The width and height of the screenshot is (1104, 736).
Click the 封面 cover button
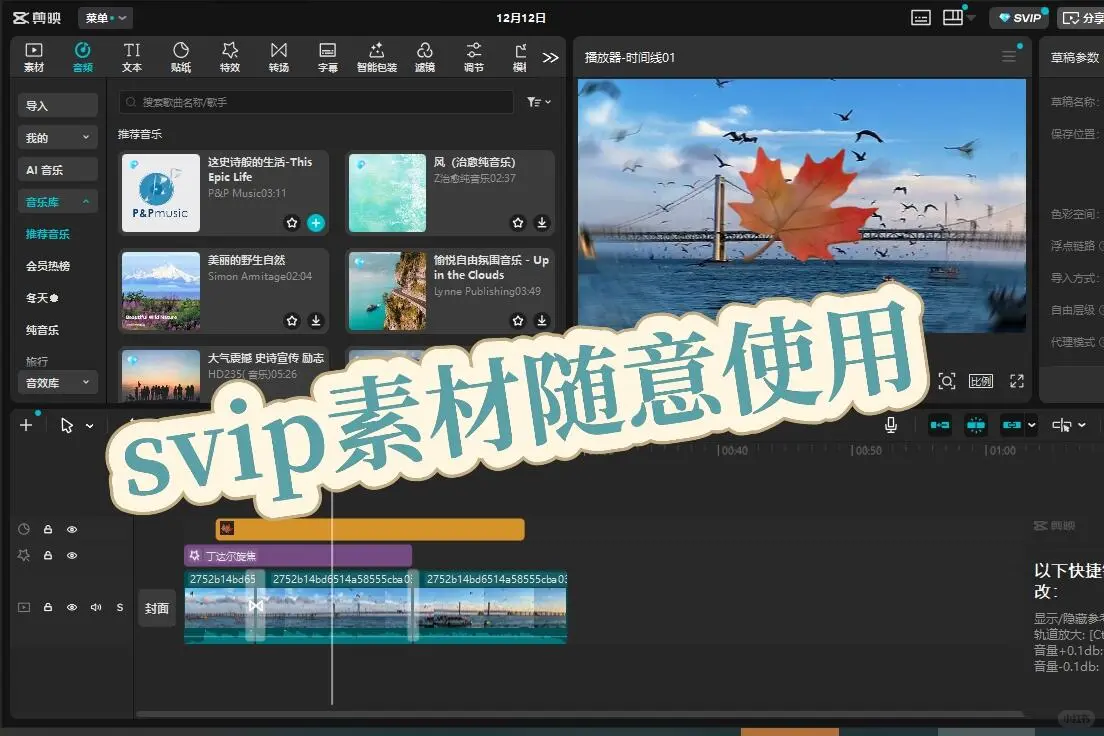coord(157,607)
